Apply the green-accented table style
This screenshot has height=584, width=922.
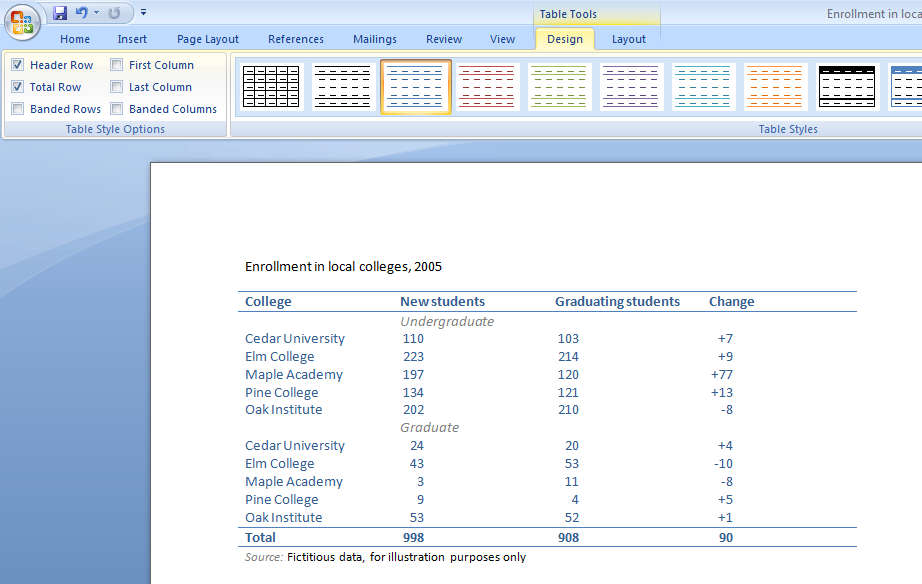click(x=559, y=87)
